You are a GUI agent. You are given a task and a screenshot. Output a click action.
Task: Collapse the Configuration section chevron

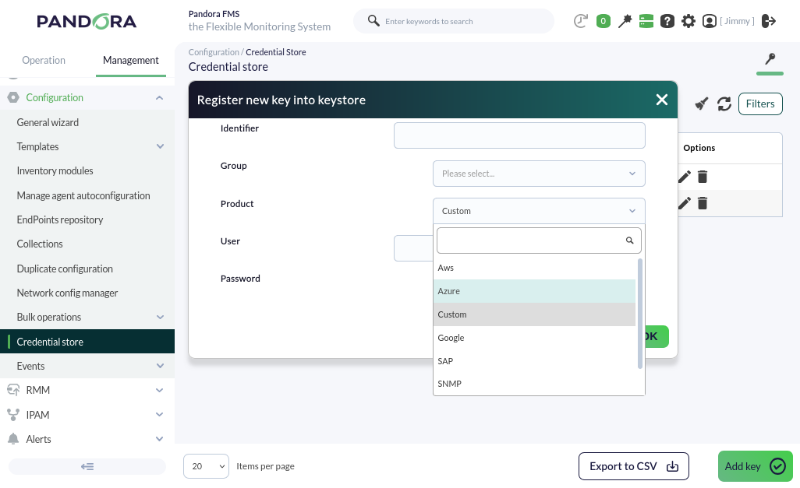pyautogui.click(x=160, y=97)
